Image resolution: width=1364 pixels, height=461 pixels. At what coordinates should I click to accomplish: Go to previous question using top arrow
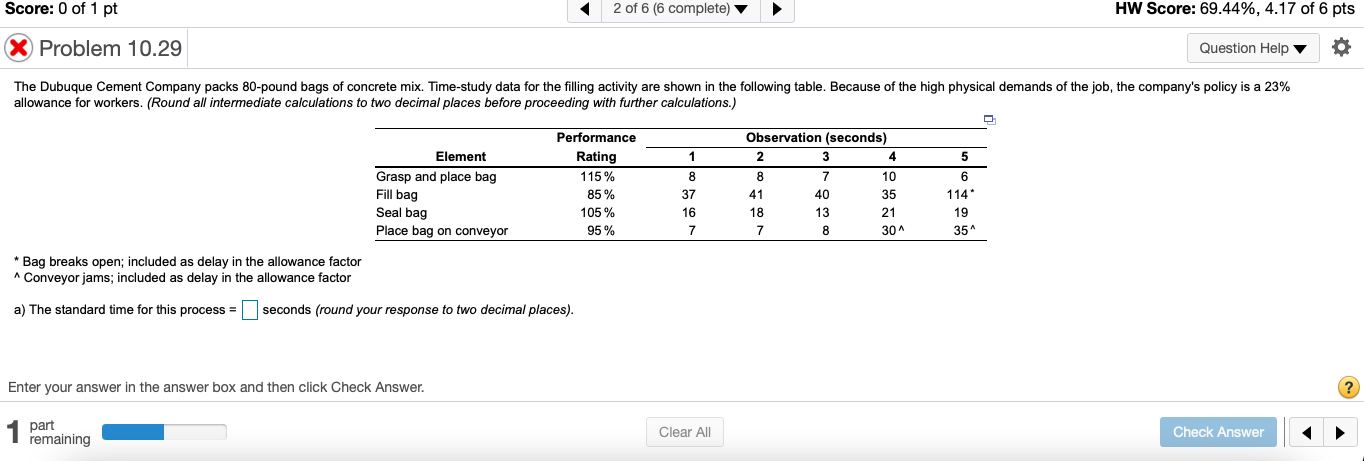coord(584,11)
